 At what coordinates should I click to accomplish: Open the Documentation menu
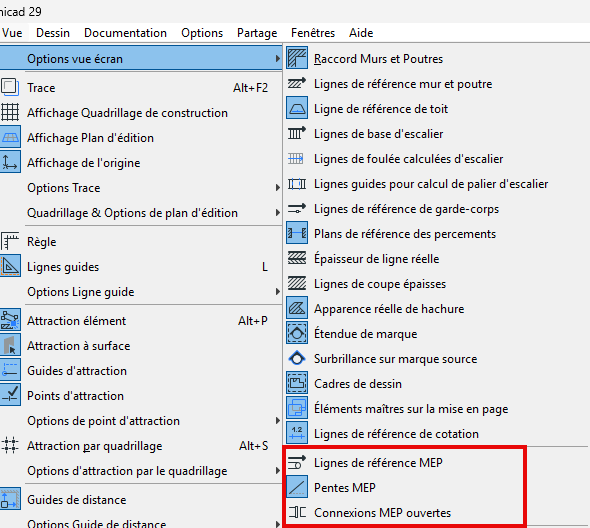click(125, 33)
